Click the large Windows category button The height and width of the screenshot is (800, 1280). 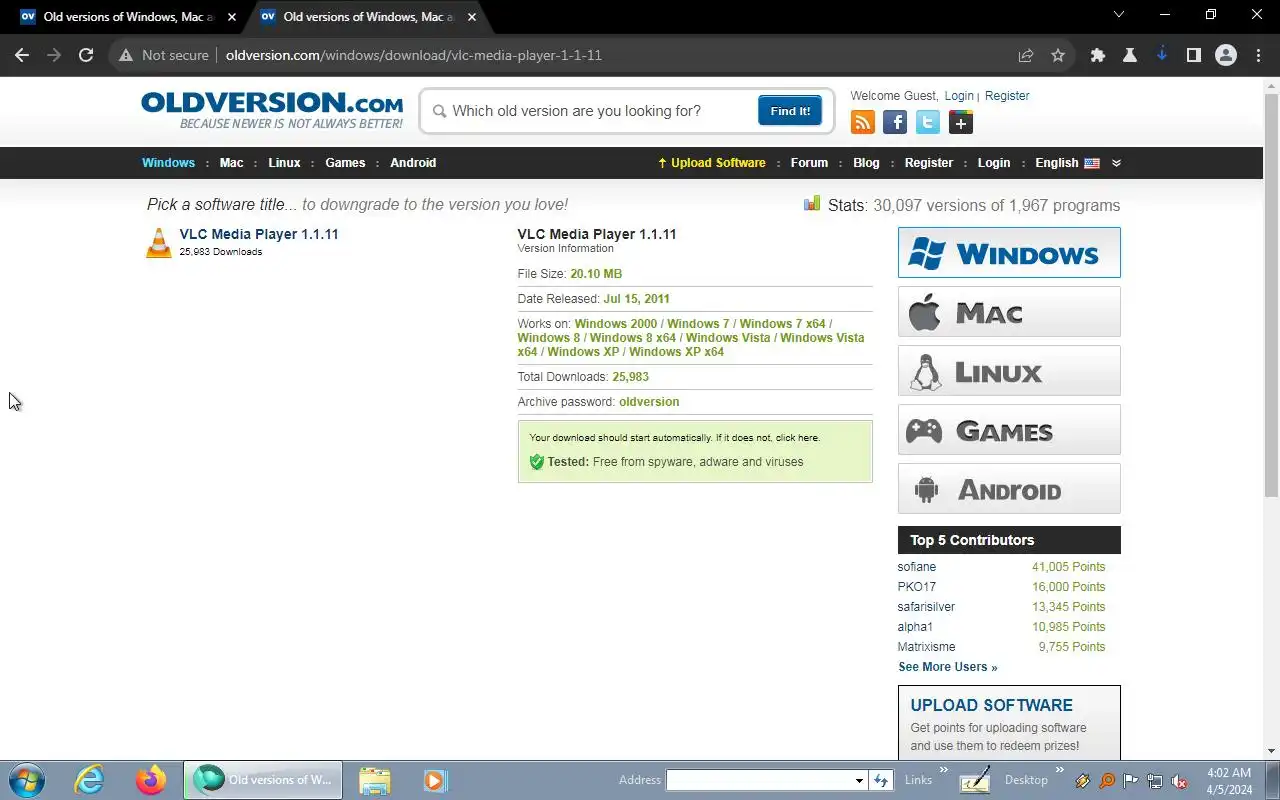1009,252
